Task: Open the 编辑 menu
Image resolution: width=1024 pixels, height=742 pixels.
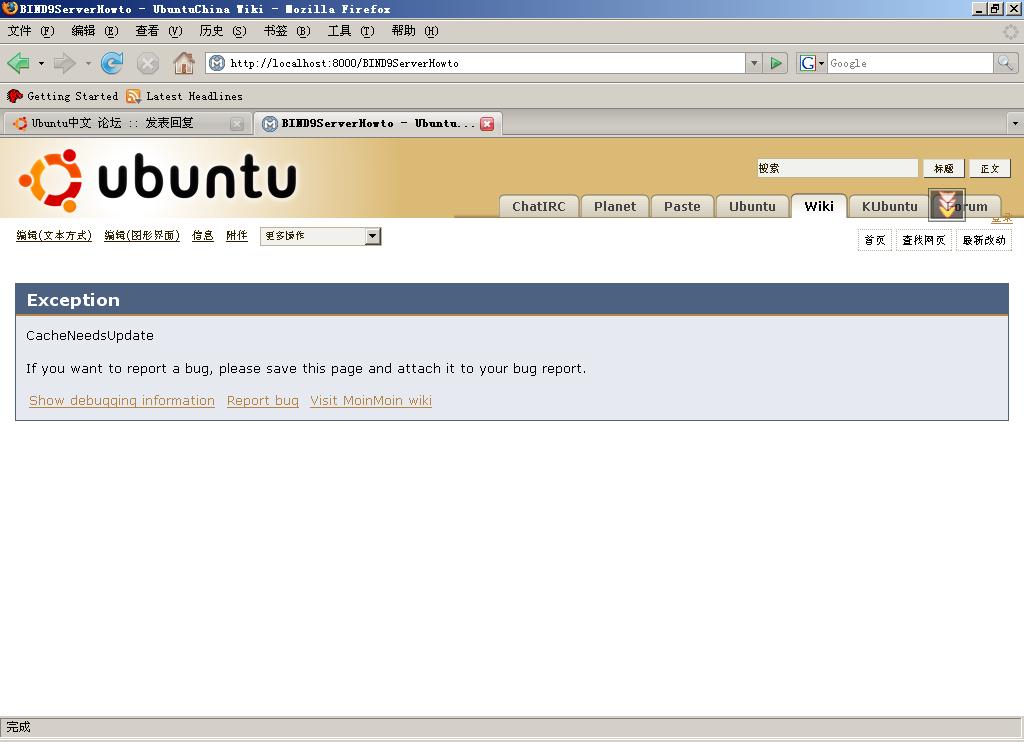Action: (x=95, y=31)
